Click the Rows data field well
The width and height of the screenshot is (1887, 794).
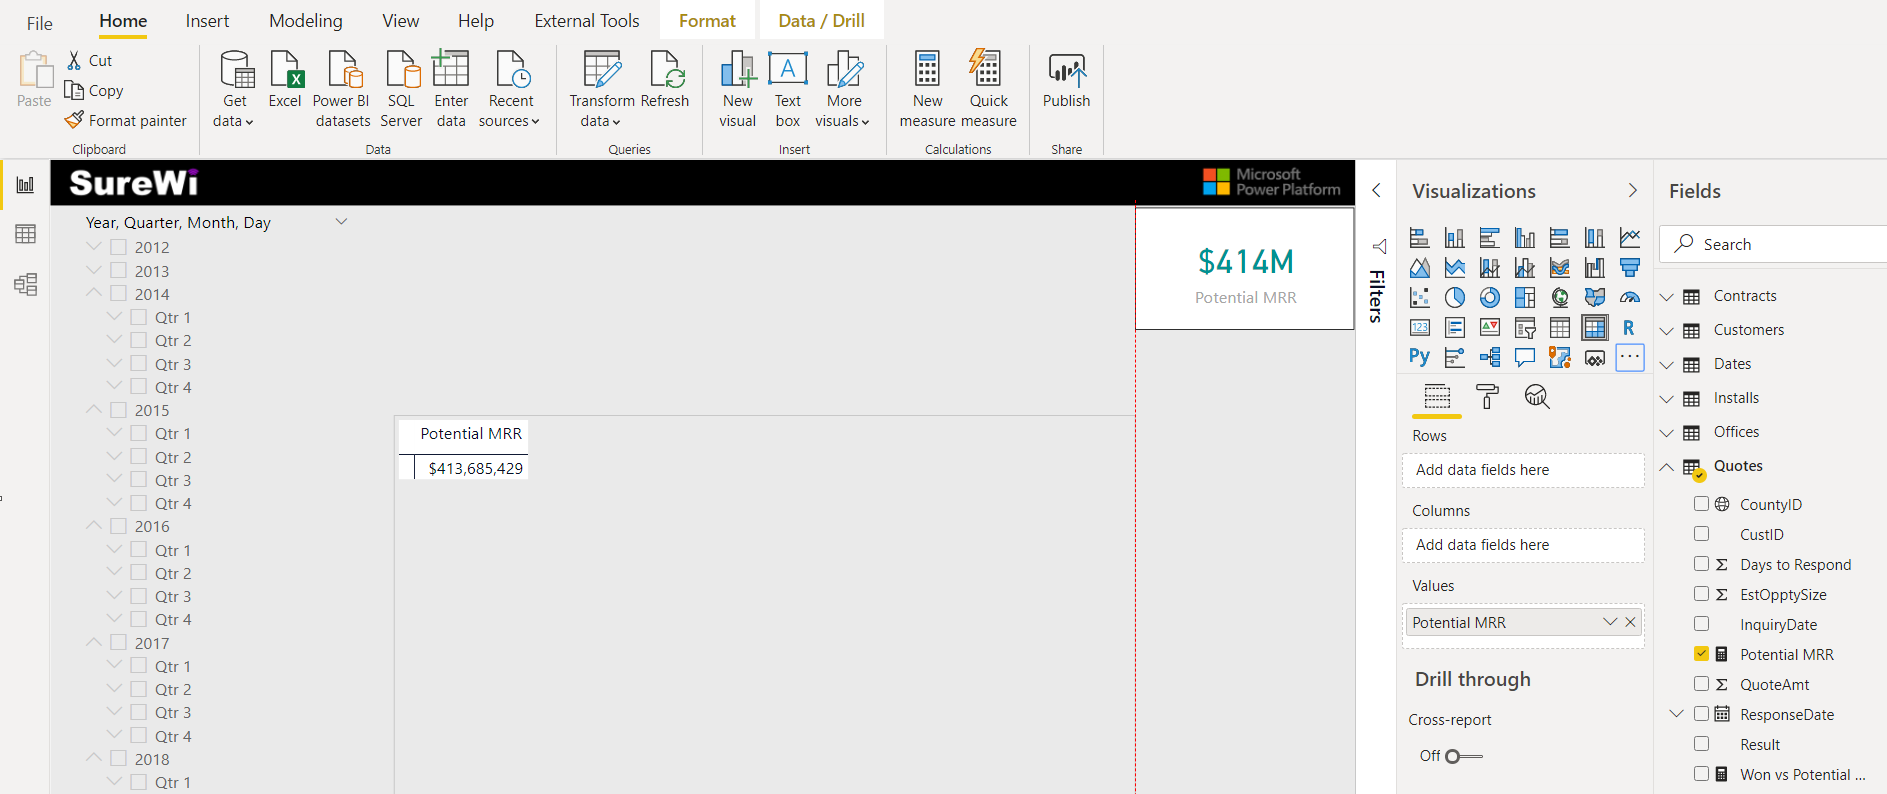pos(1523,470)
